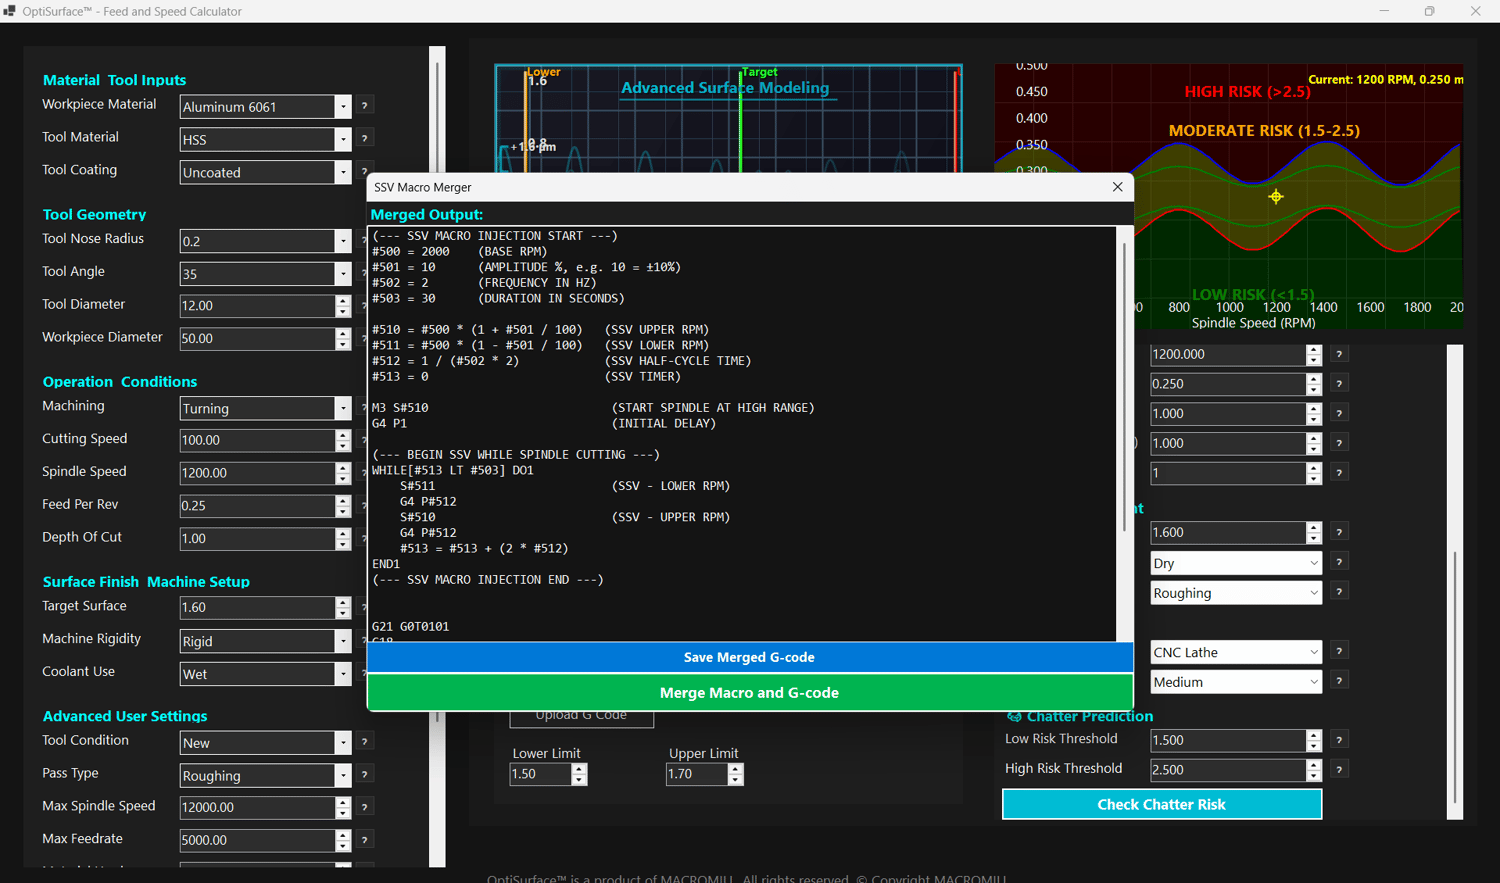Increase the Upper Limit spinner value

736,769
